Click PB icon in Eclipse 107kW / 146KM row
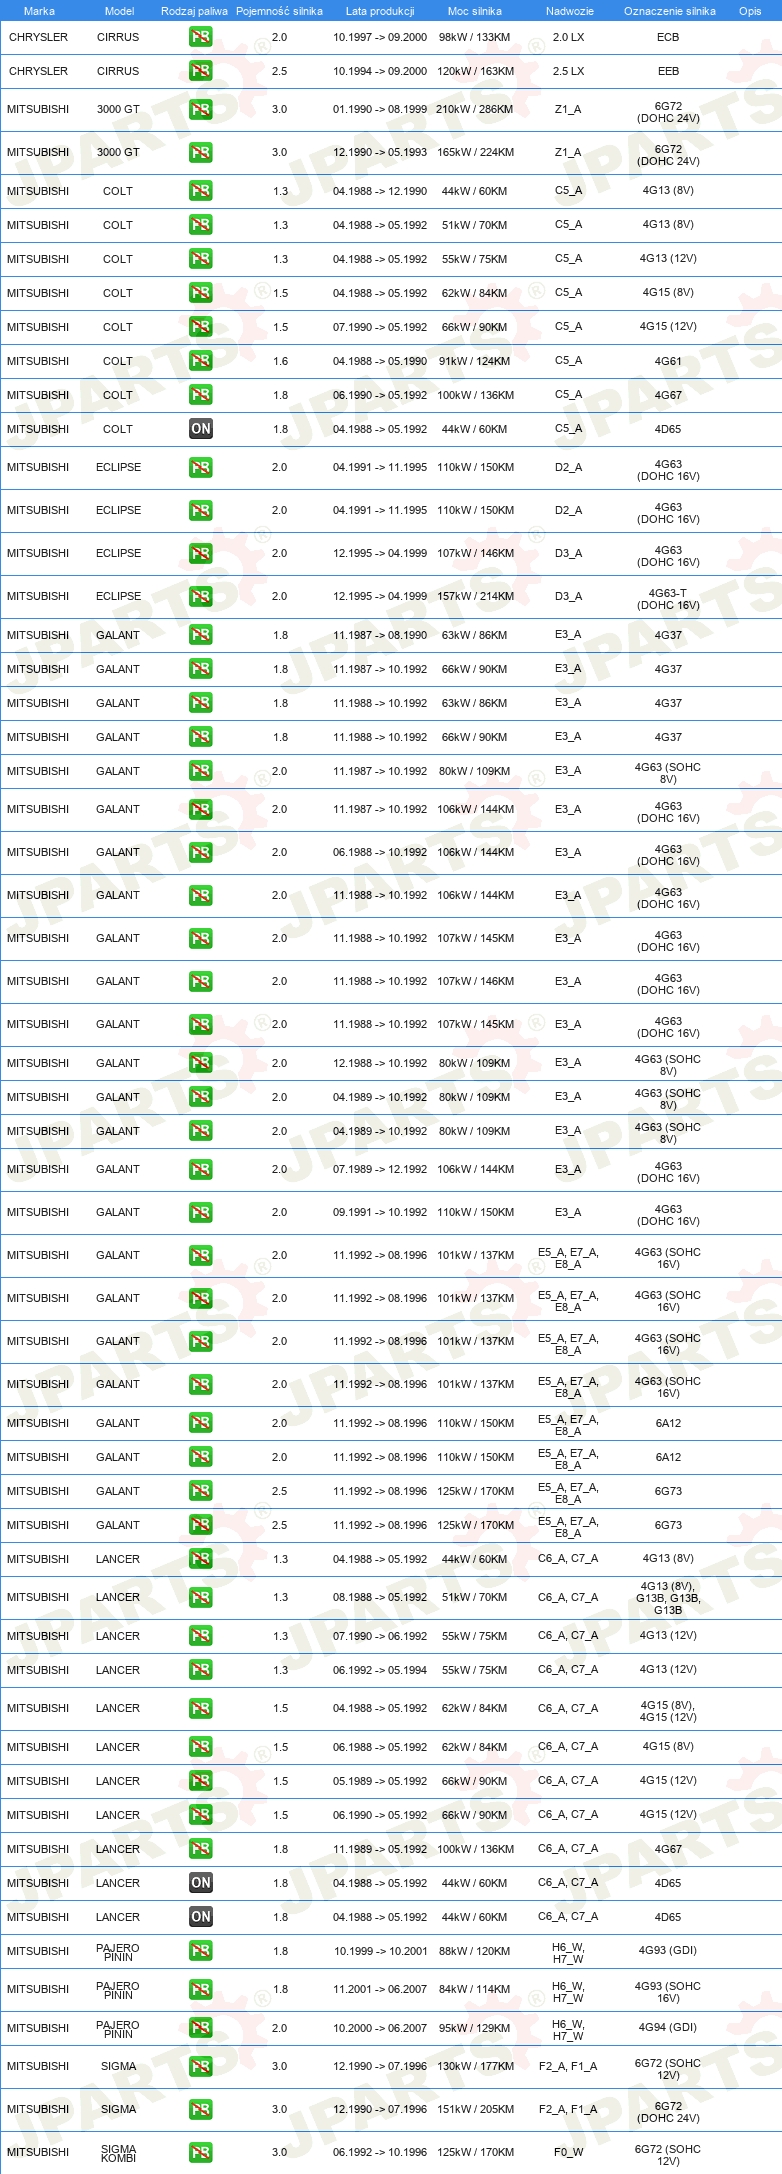 [200, 553]
